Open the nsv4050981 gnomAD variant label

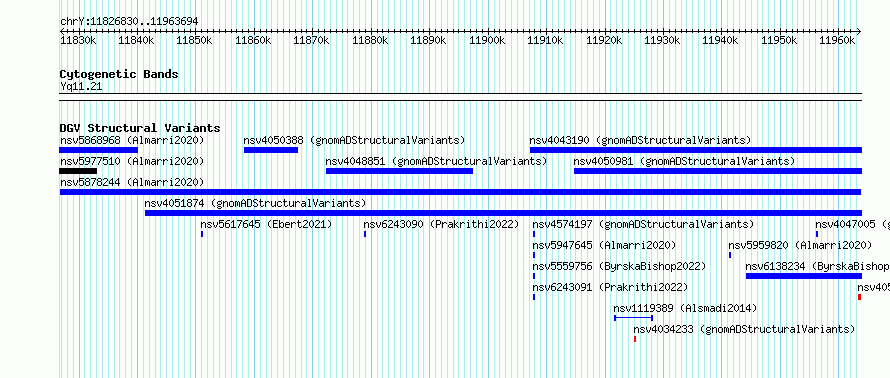tap(684, 161)
